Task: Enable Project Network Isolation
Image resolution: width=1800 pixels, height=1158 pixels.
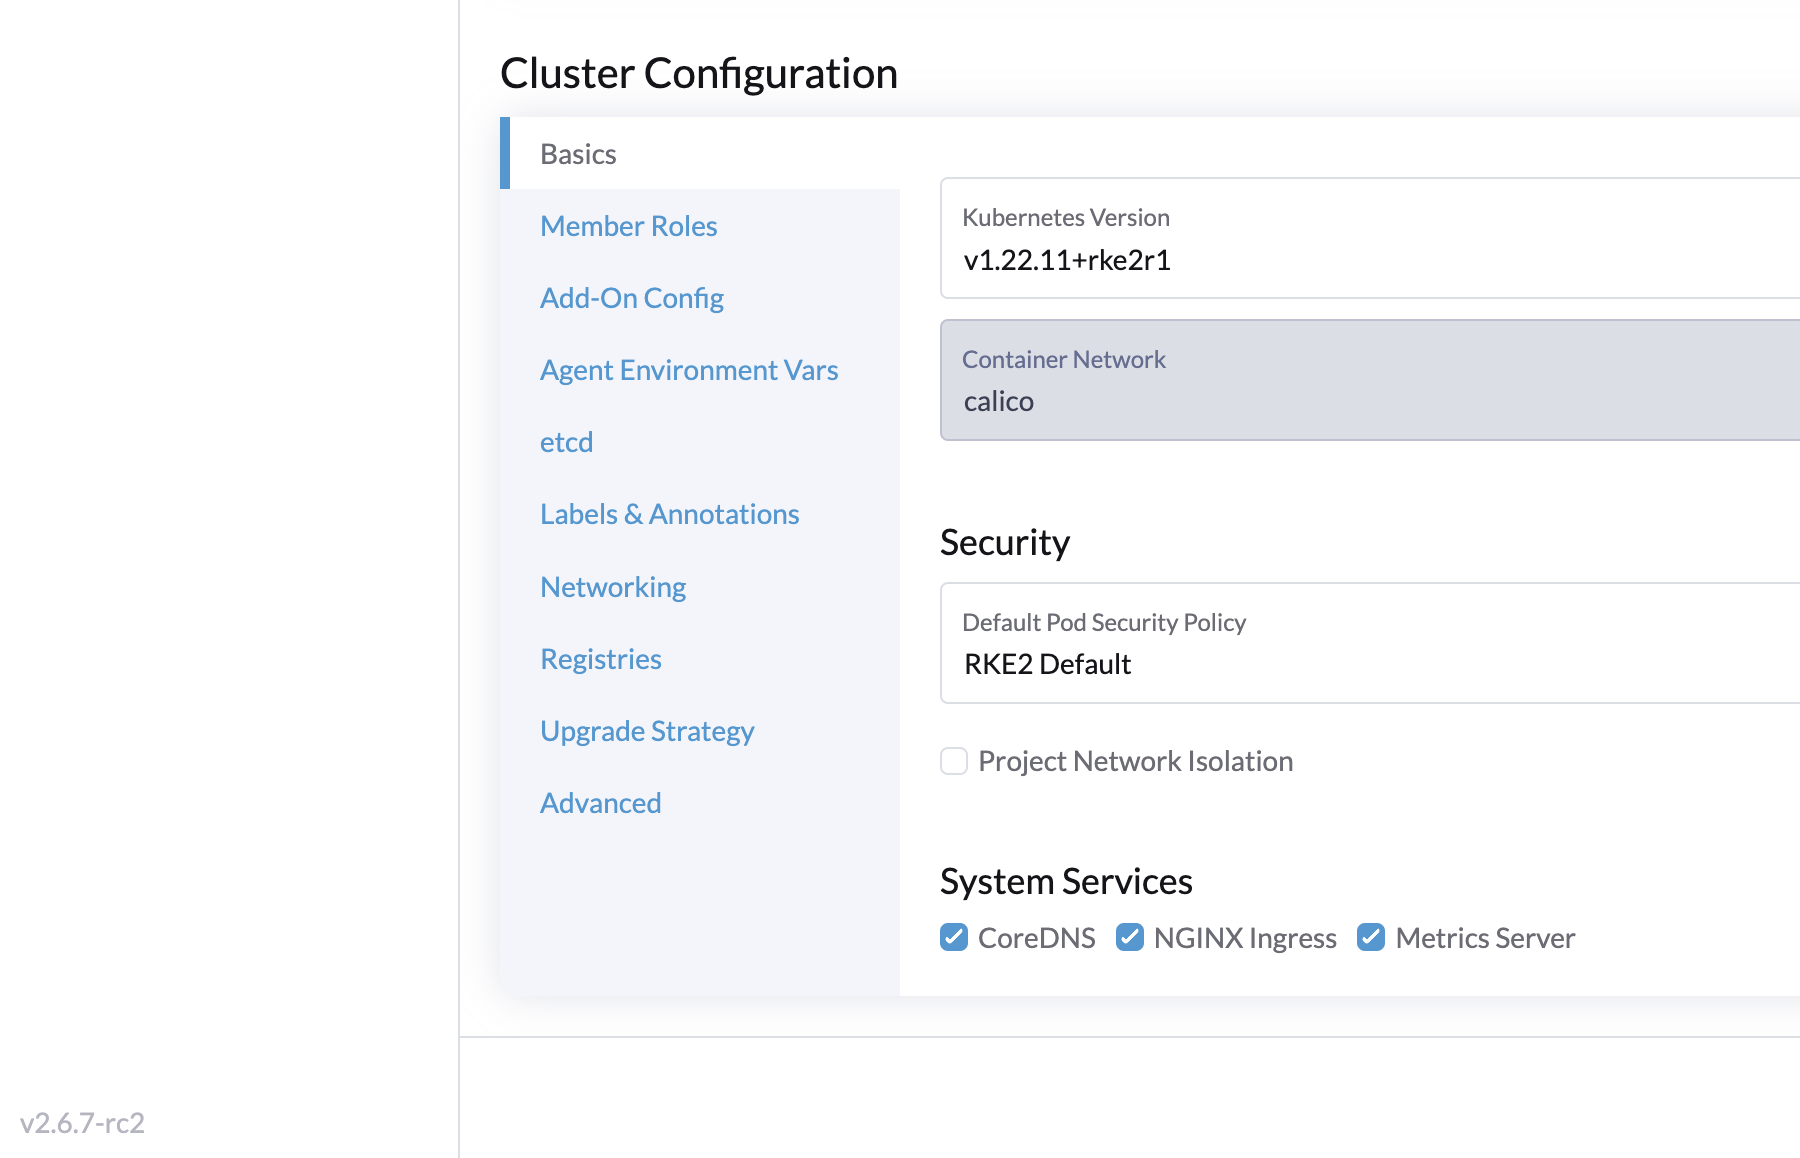Action: tap(953, 761)
